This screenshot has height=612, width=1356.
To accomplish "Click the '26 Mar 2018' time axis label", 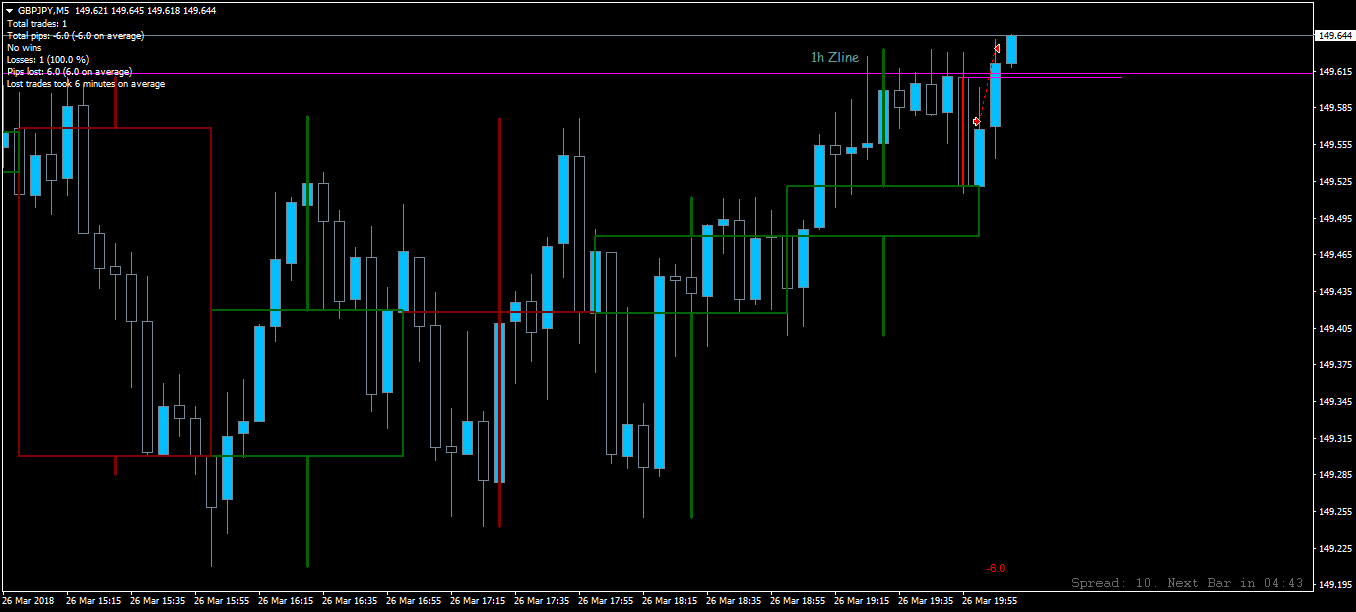I will pos(27,601).
